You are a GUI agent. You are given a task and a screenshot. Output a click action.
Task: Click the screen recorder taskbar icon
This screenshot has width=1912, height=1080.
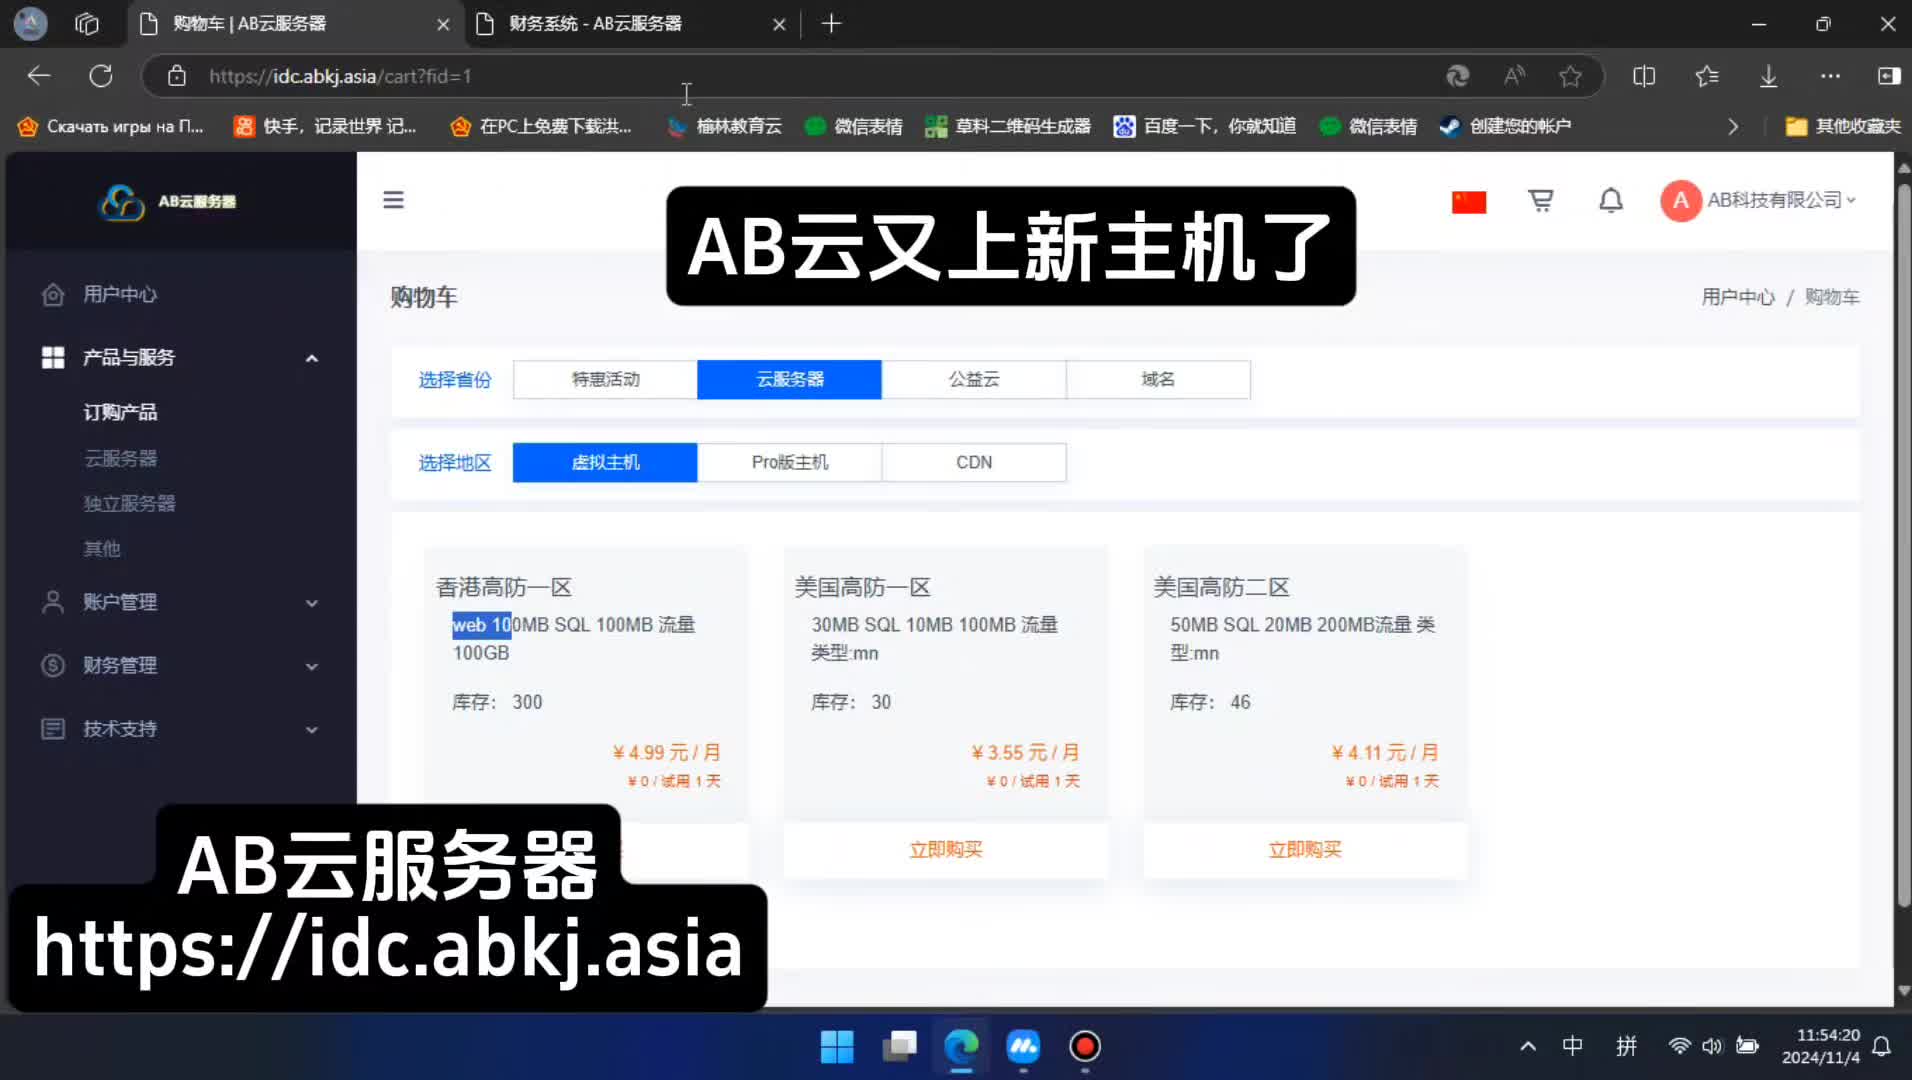[x=1085, y=1047]
